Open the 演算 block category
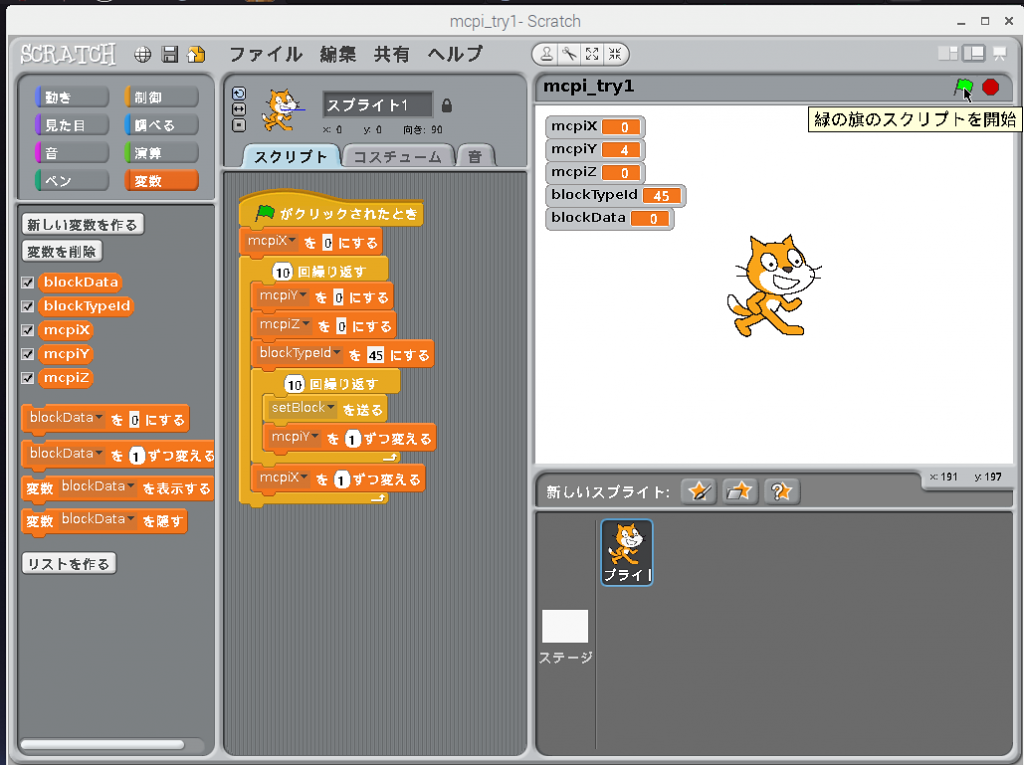Image resolution: width=1024 pixels, height=765 pixels. 161,153
